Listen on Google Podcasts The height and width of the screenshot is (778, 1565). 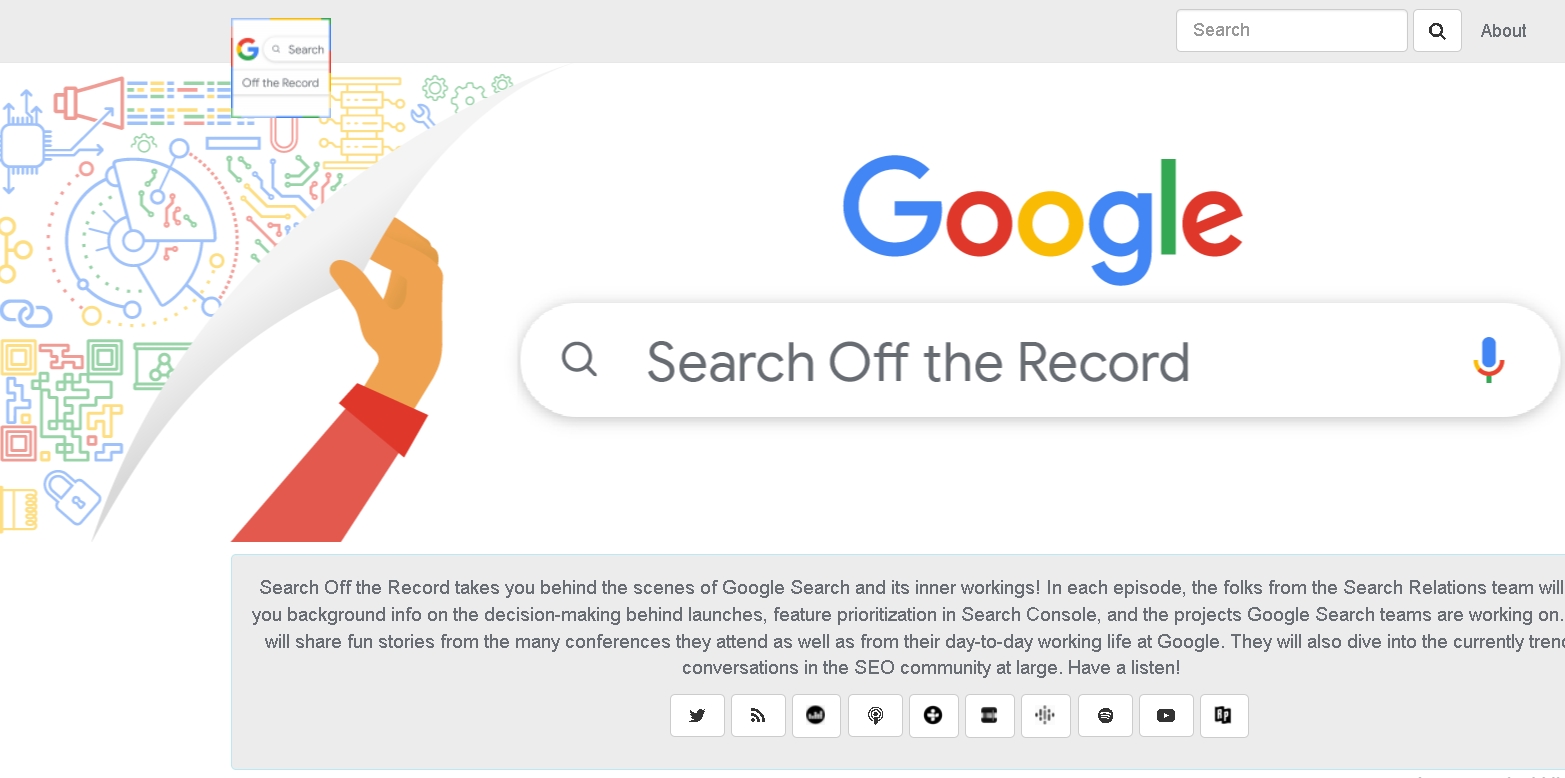click(x=1045, y=715)
